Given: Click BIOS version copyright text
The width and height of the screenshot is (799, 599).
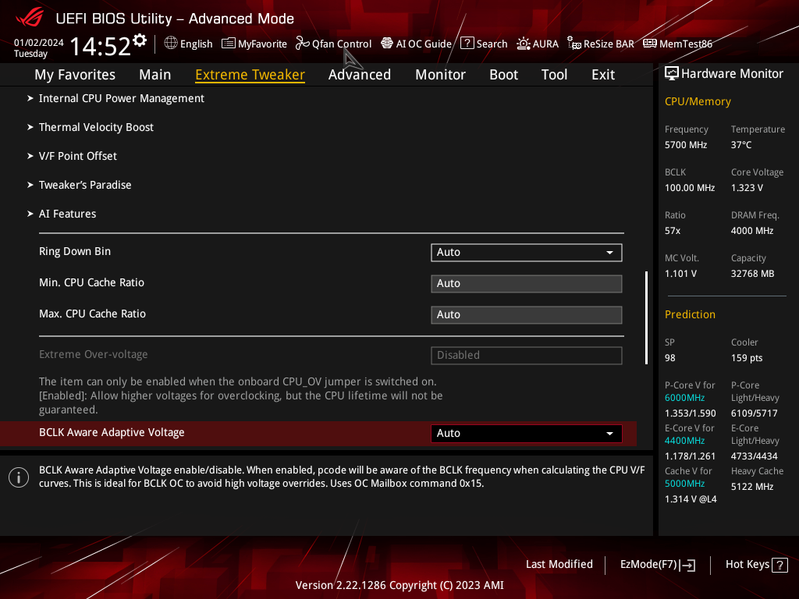Looking at the screenshot, I should click(x=400, y=585).
